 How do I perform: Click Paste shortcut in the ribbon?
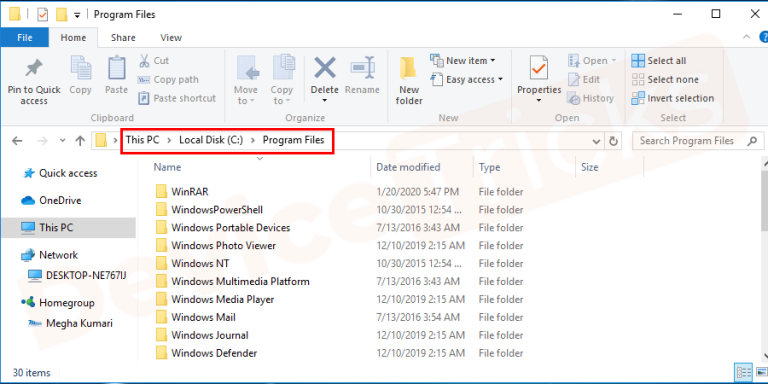click(x=177, y=98)
